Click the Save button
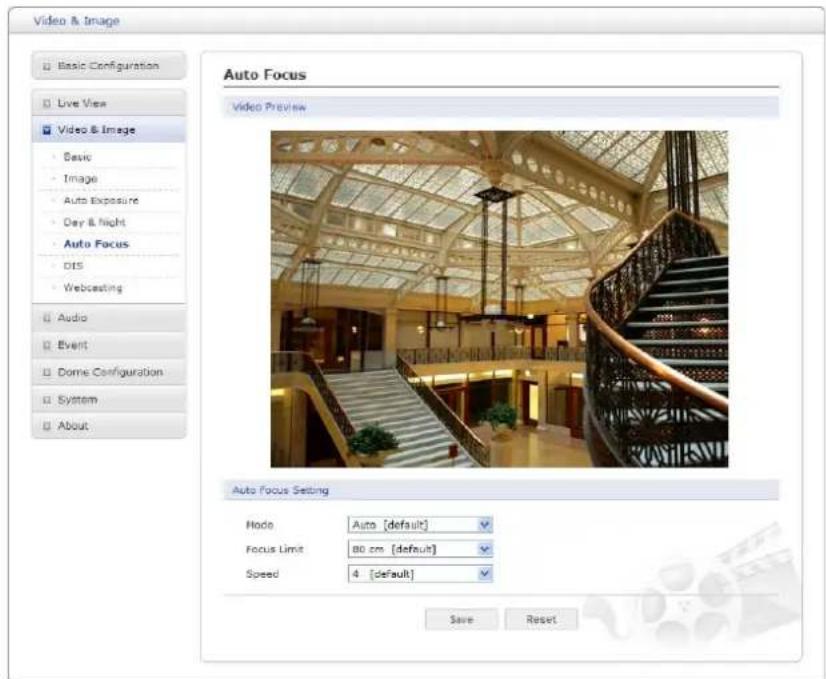Screen dimensions: 826x679 click(461, 619)
